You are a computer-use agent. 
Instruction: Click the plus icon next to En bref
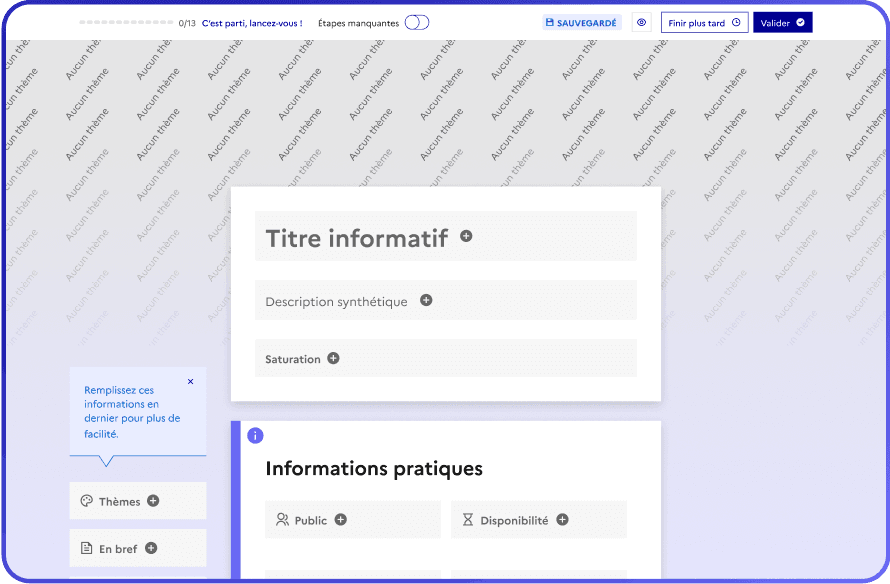point(151,548)
